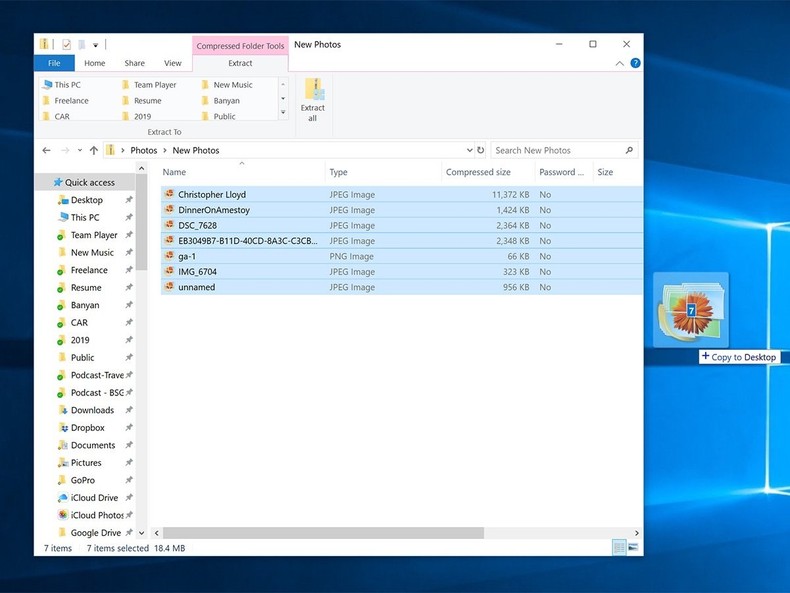Open the Help question mark icon

click(635, 63)
